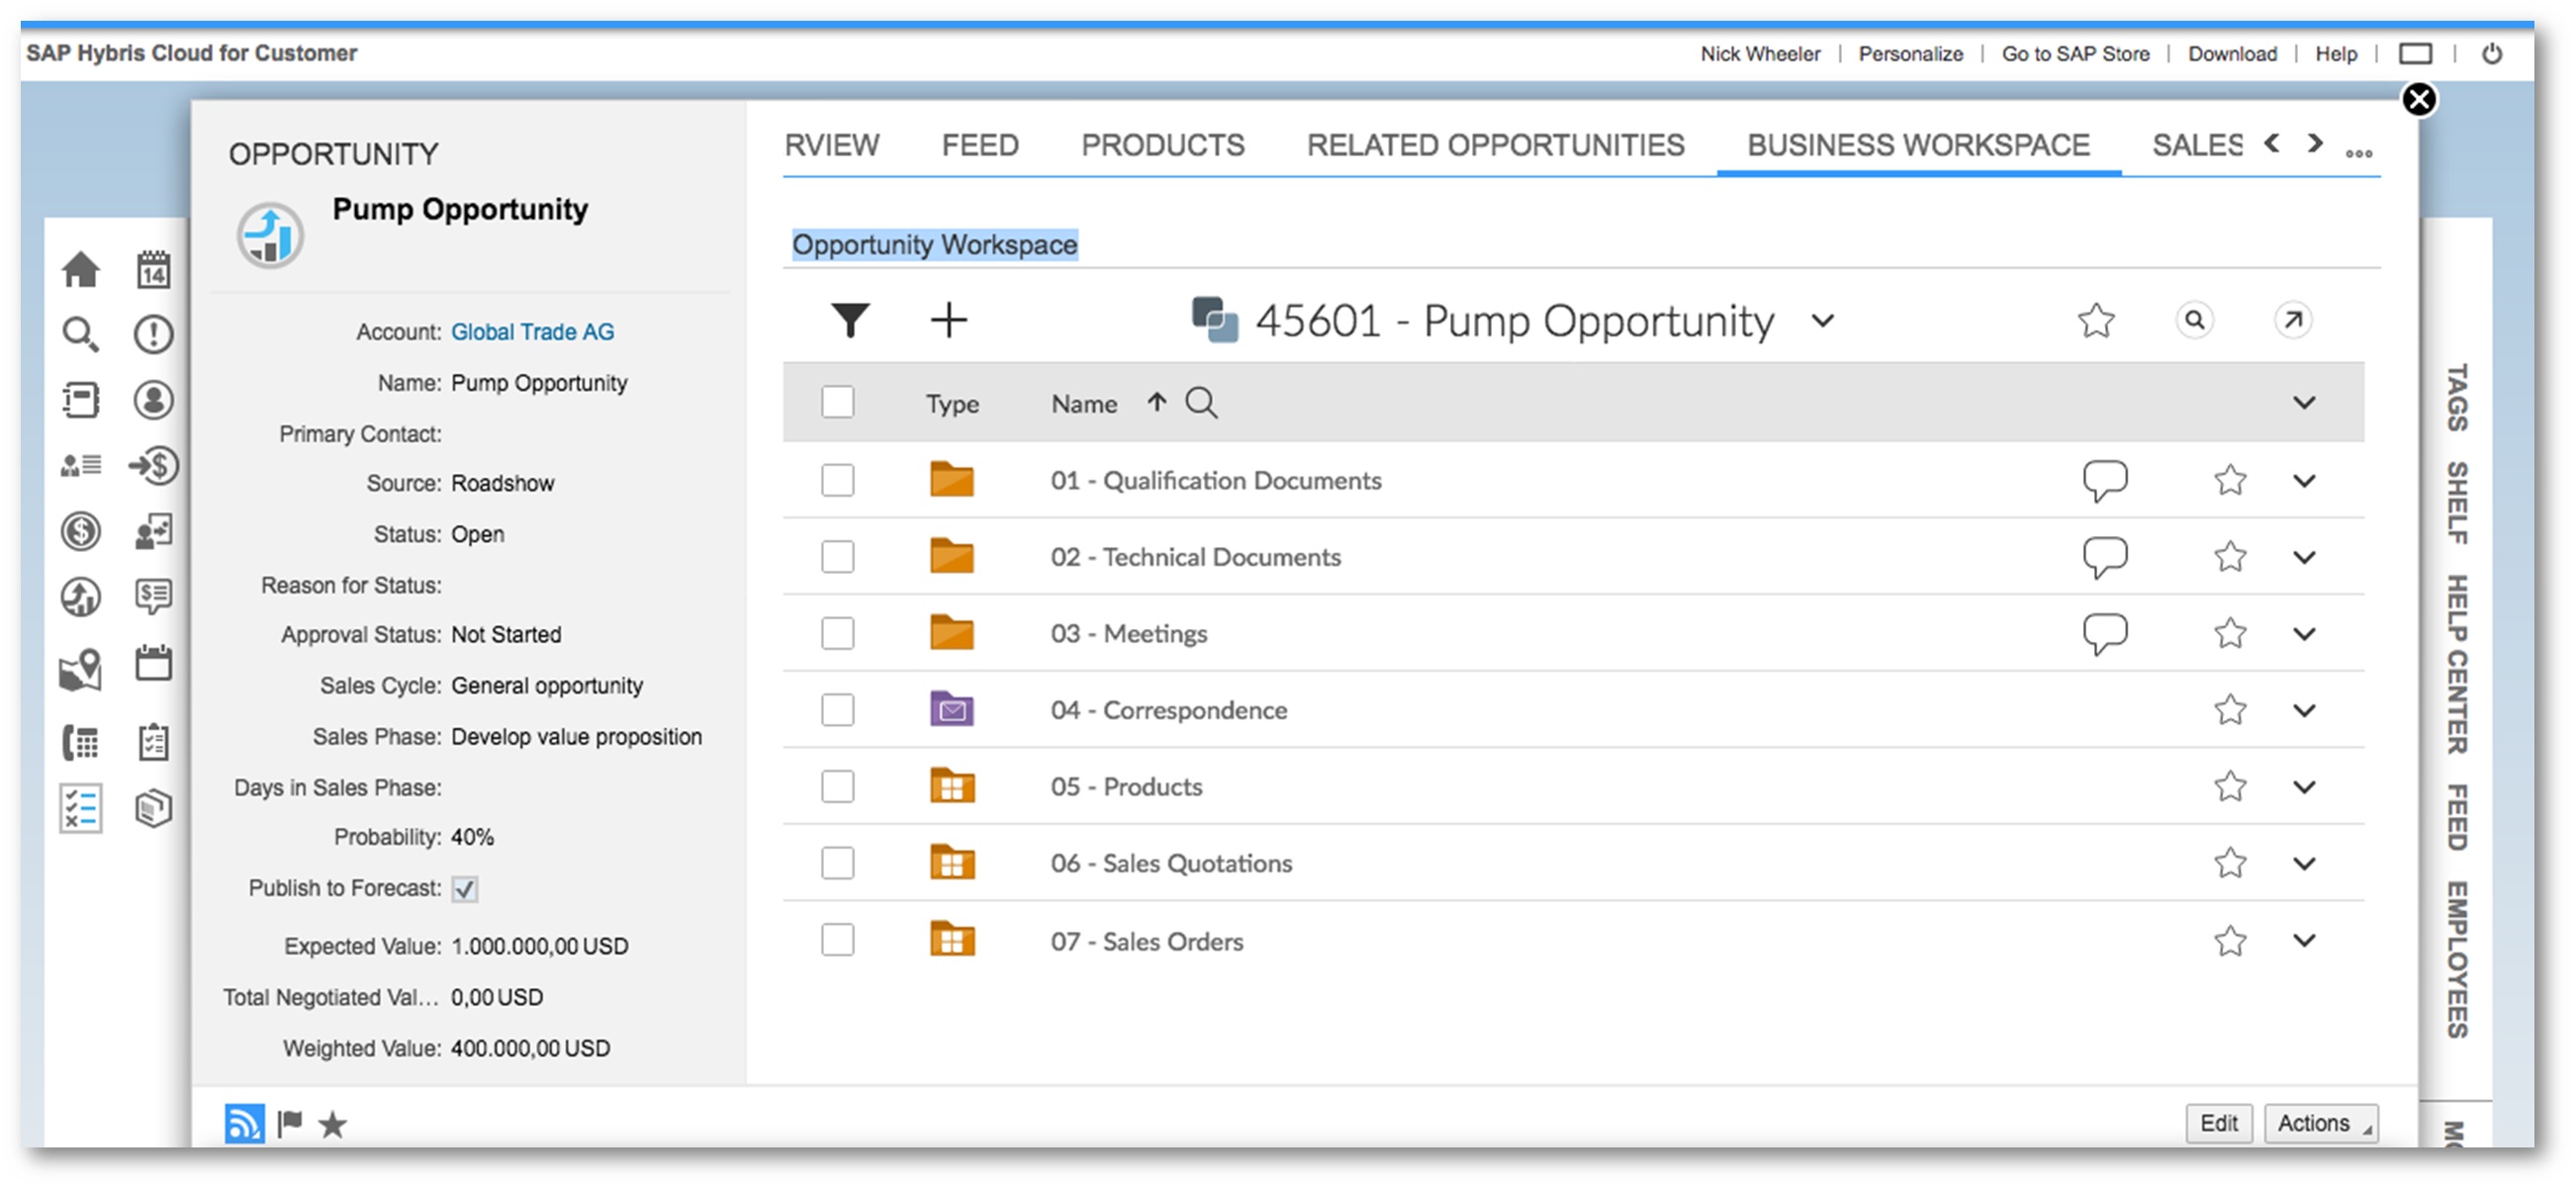Open the Actions button menu
This screenshot has width=2576, height=1189.
click(x=2321, y=1124)
